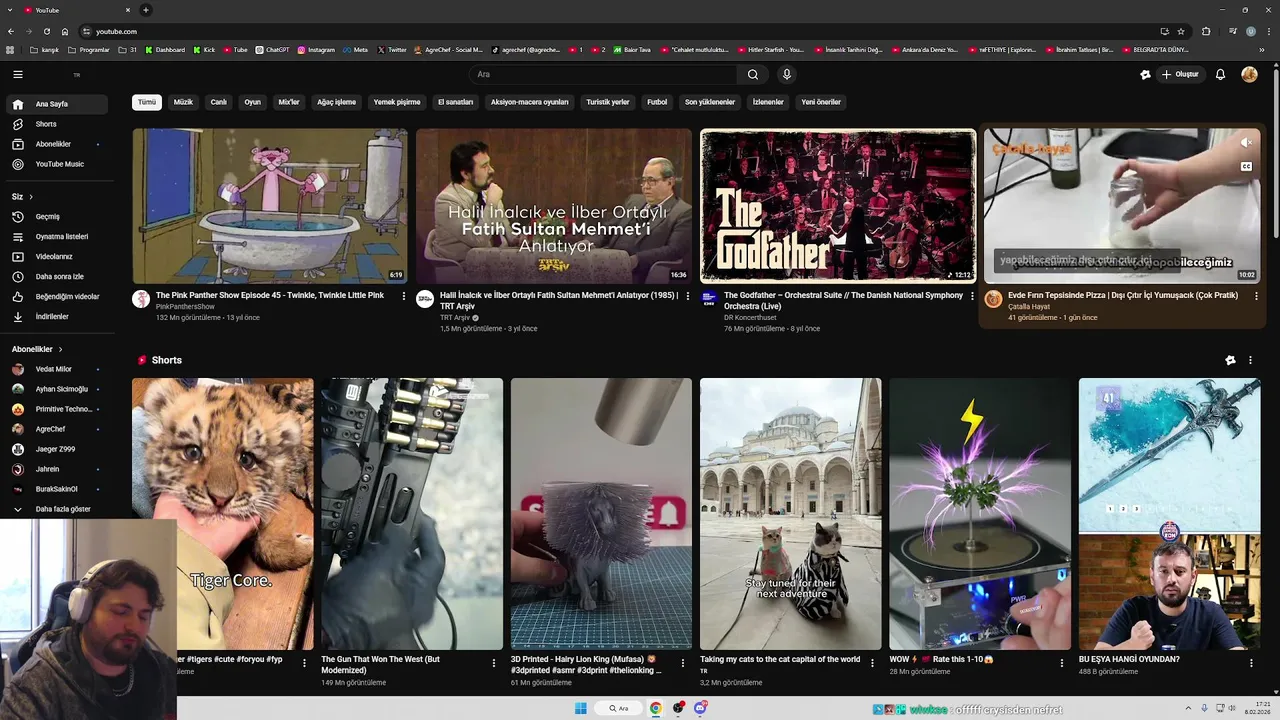Click the Windows Start button
The height and width of the screenshot is (720, 1280).
coord(580,708)
